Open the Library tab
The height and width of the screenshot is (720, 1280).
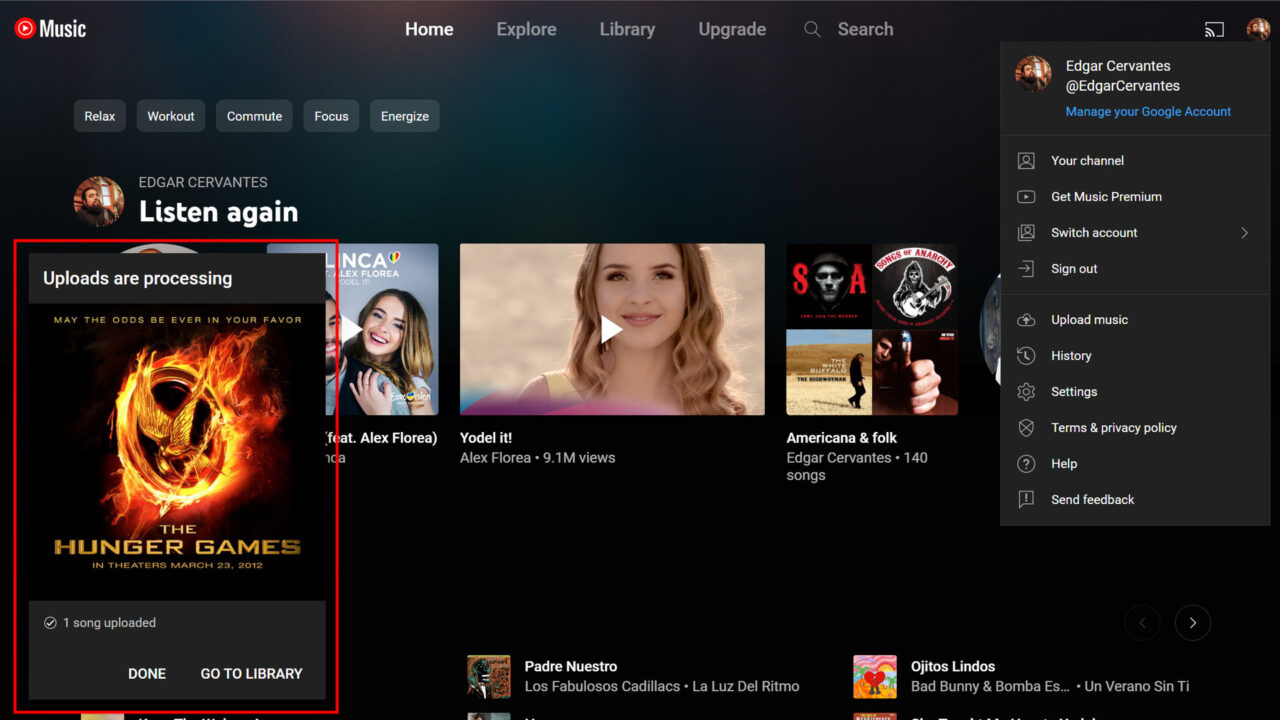[627, 29]
